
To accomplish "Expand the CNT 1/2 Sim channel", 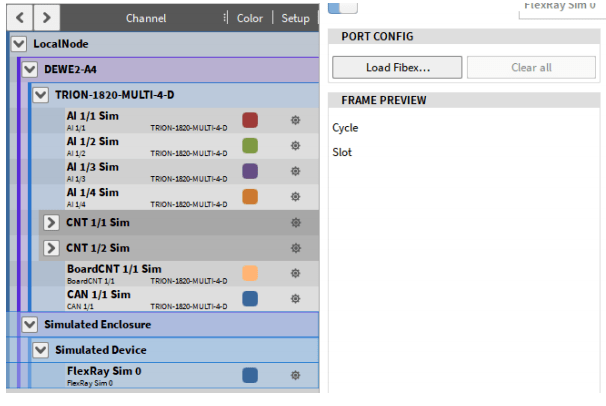I will 52,248.
